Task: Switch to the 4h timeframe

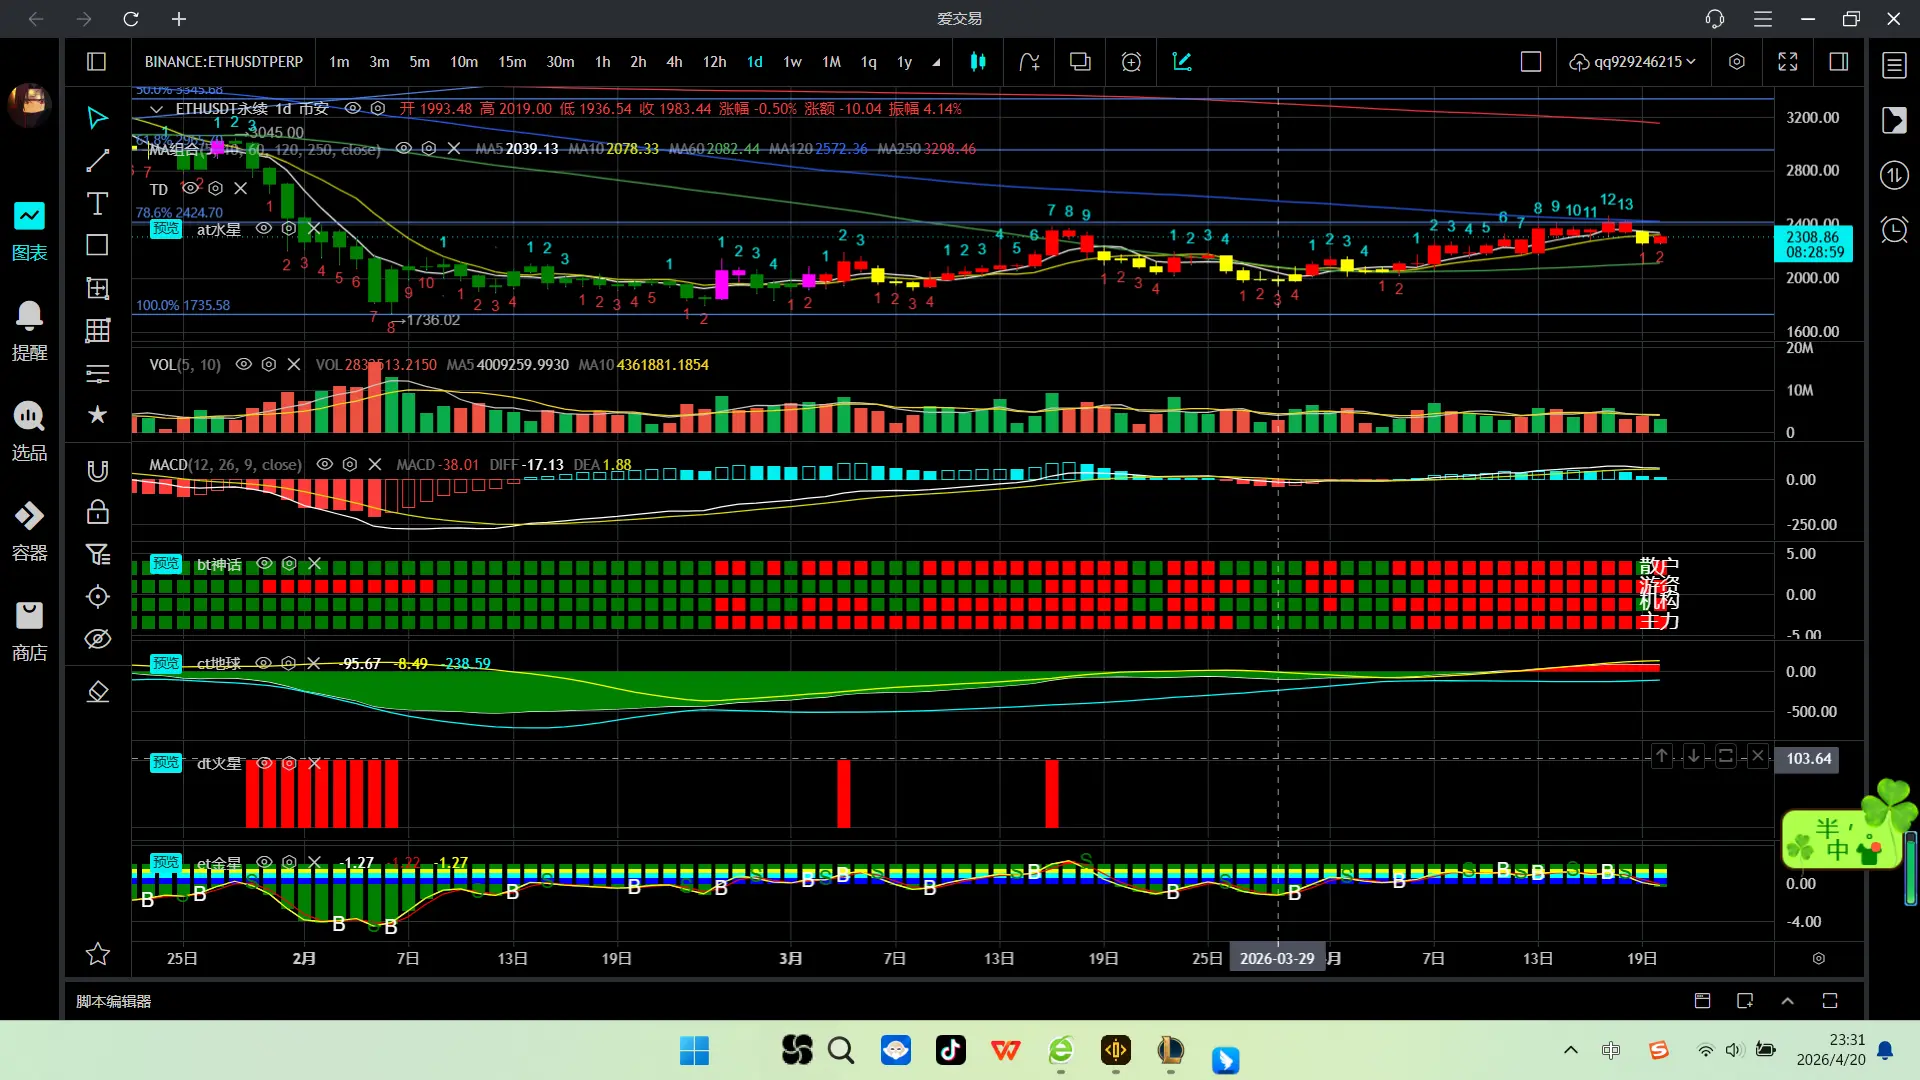Action: pos(674,62)
